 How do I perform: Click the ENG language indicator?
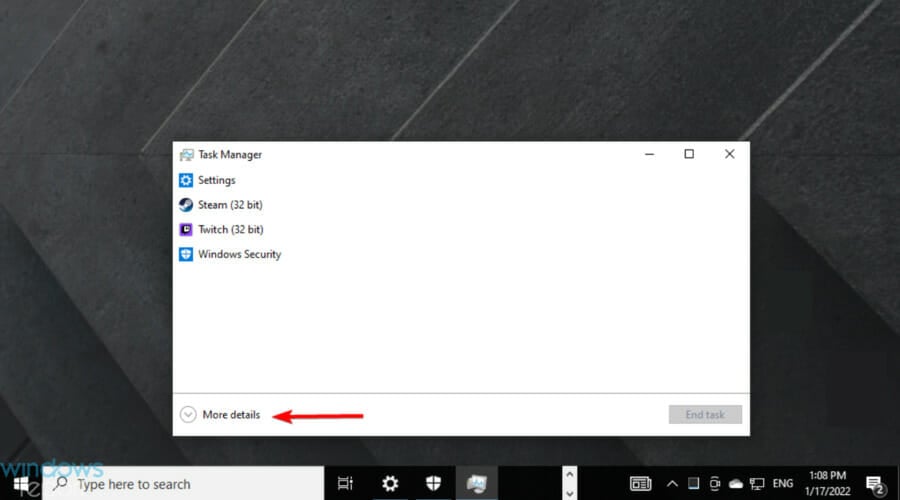coord(783,484)
